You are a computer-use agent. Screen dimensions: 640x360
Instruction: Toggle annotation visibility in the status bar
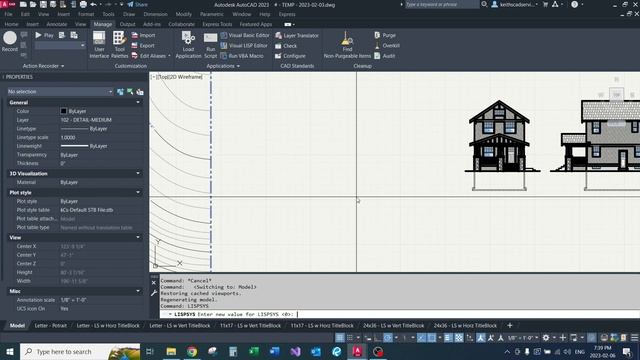click(481, 338)
